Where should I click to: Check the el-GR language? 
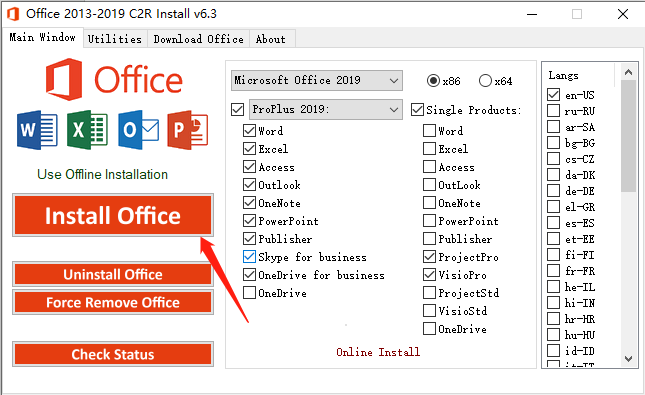point(554,207)
